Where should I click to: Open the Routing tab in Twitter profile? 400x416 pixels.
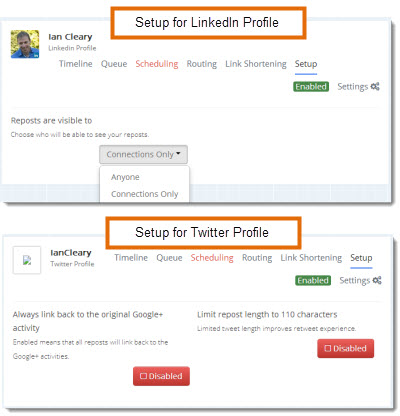(257, 258)
